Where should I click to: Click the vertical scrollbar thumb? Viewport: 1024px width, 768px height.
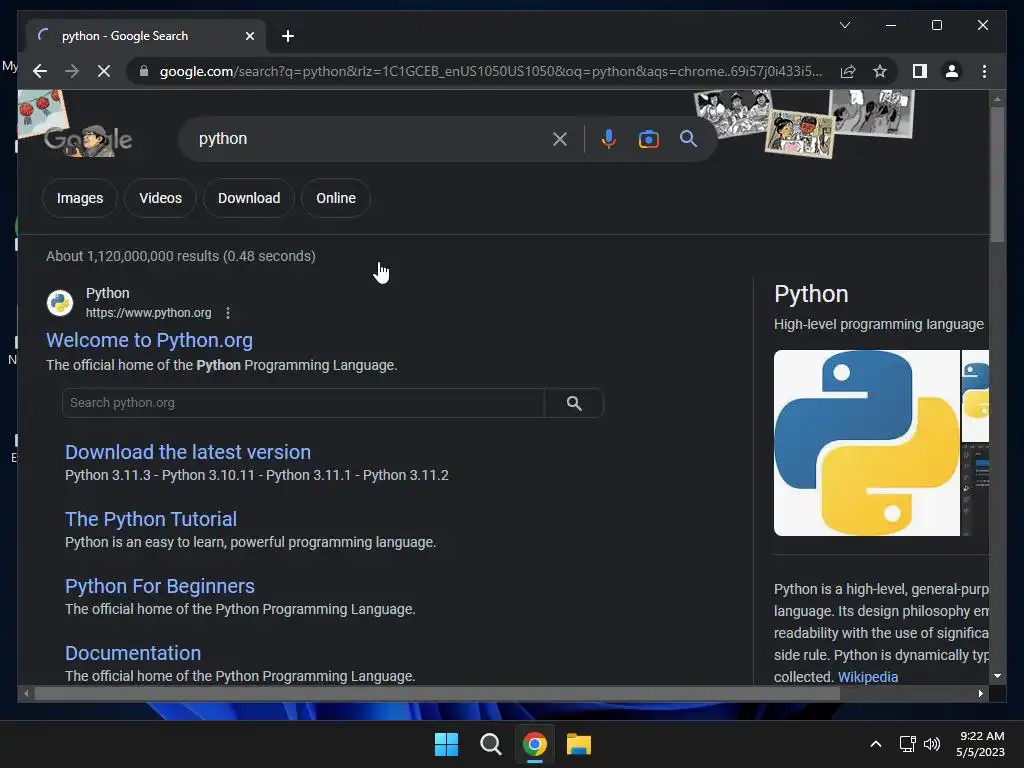point(997,174)
